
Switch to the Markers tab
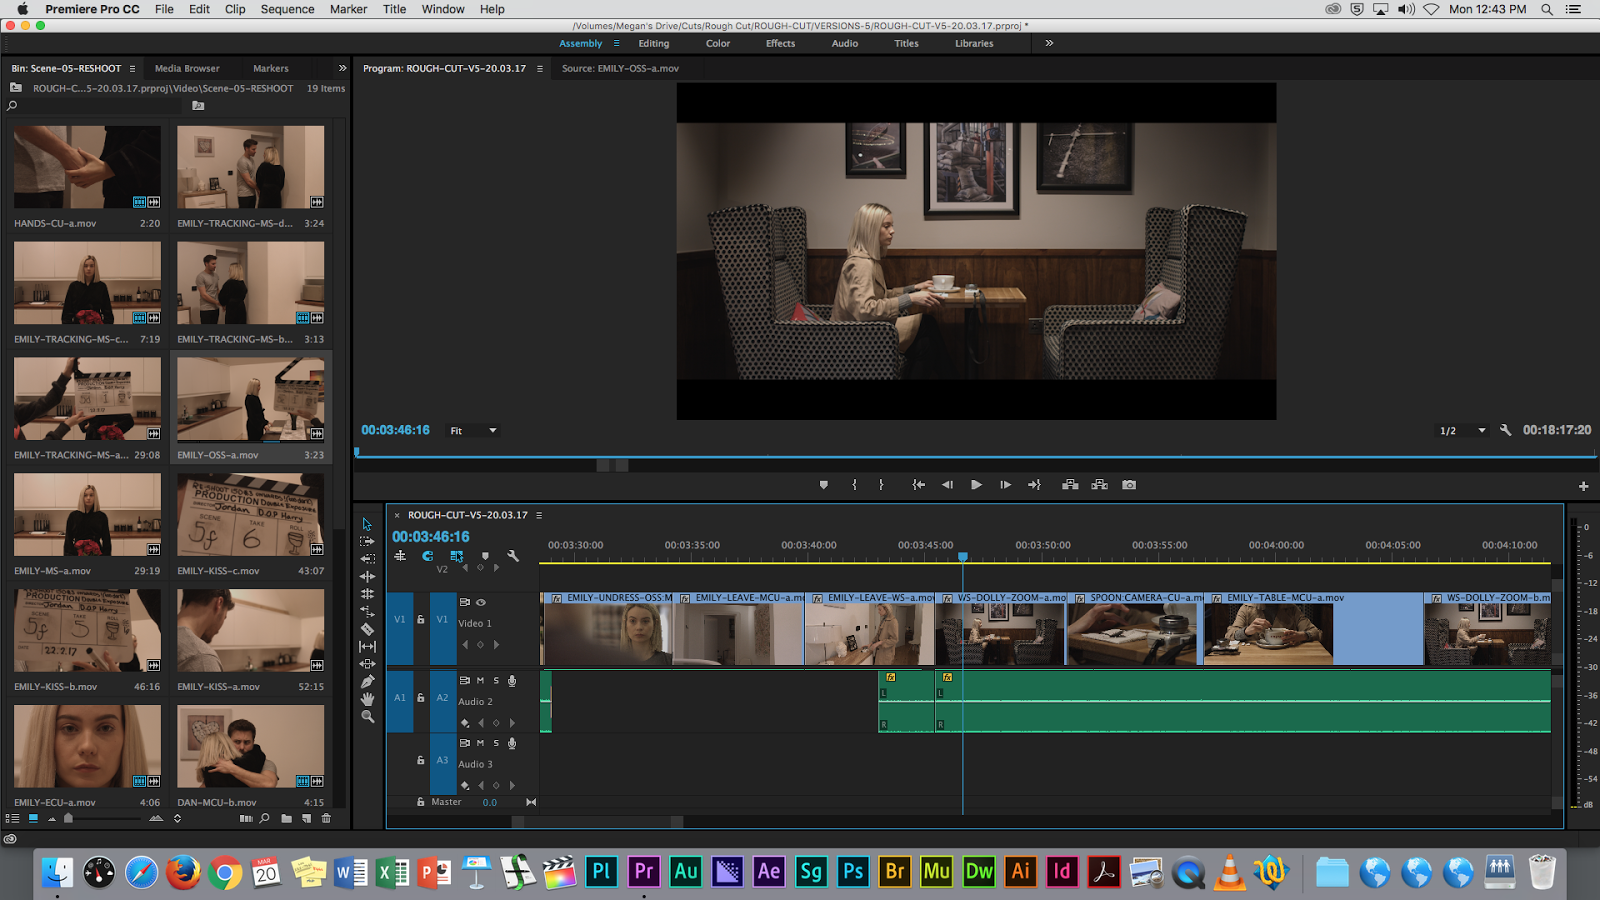[x=270, y=69]
